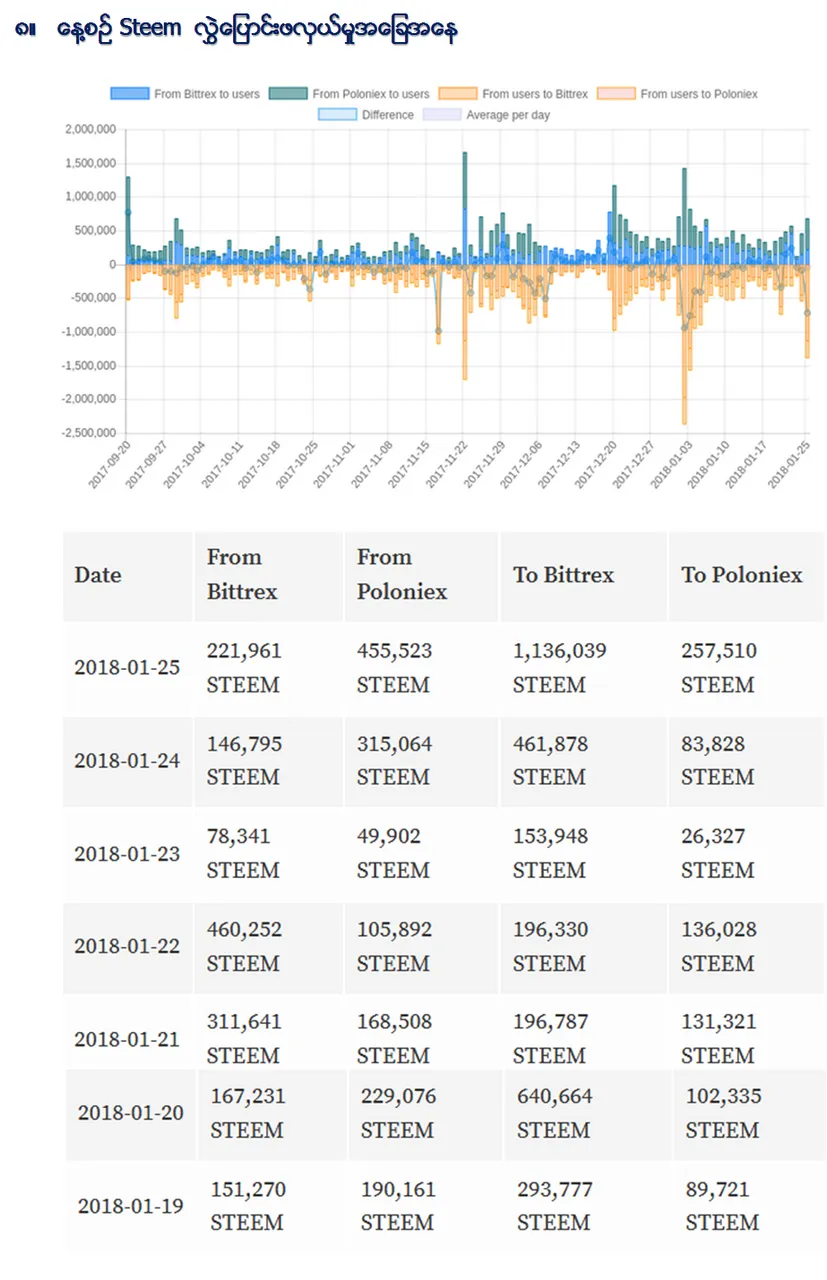This screenshot has height=1280, width=827.
Task: Click the 257,510 STEEM cell
Action: pos(746,668)
